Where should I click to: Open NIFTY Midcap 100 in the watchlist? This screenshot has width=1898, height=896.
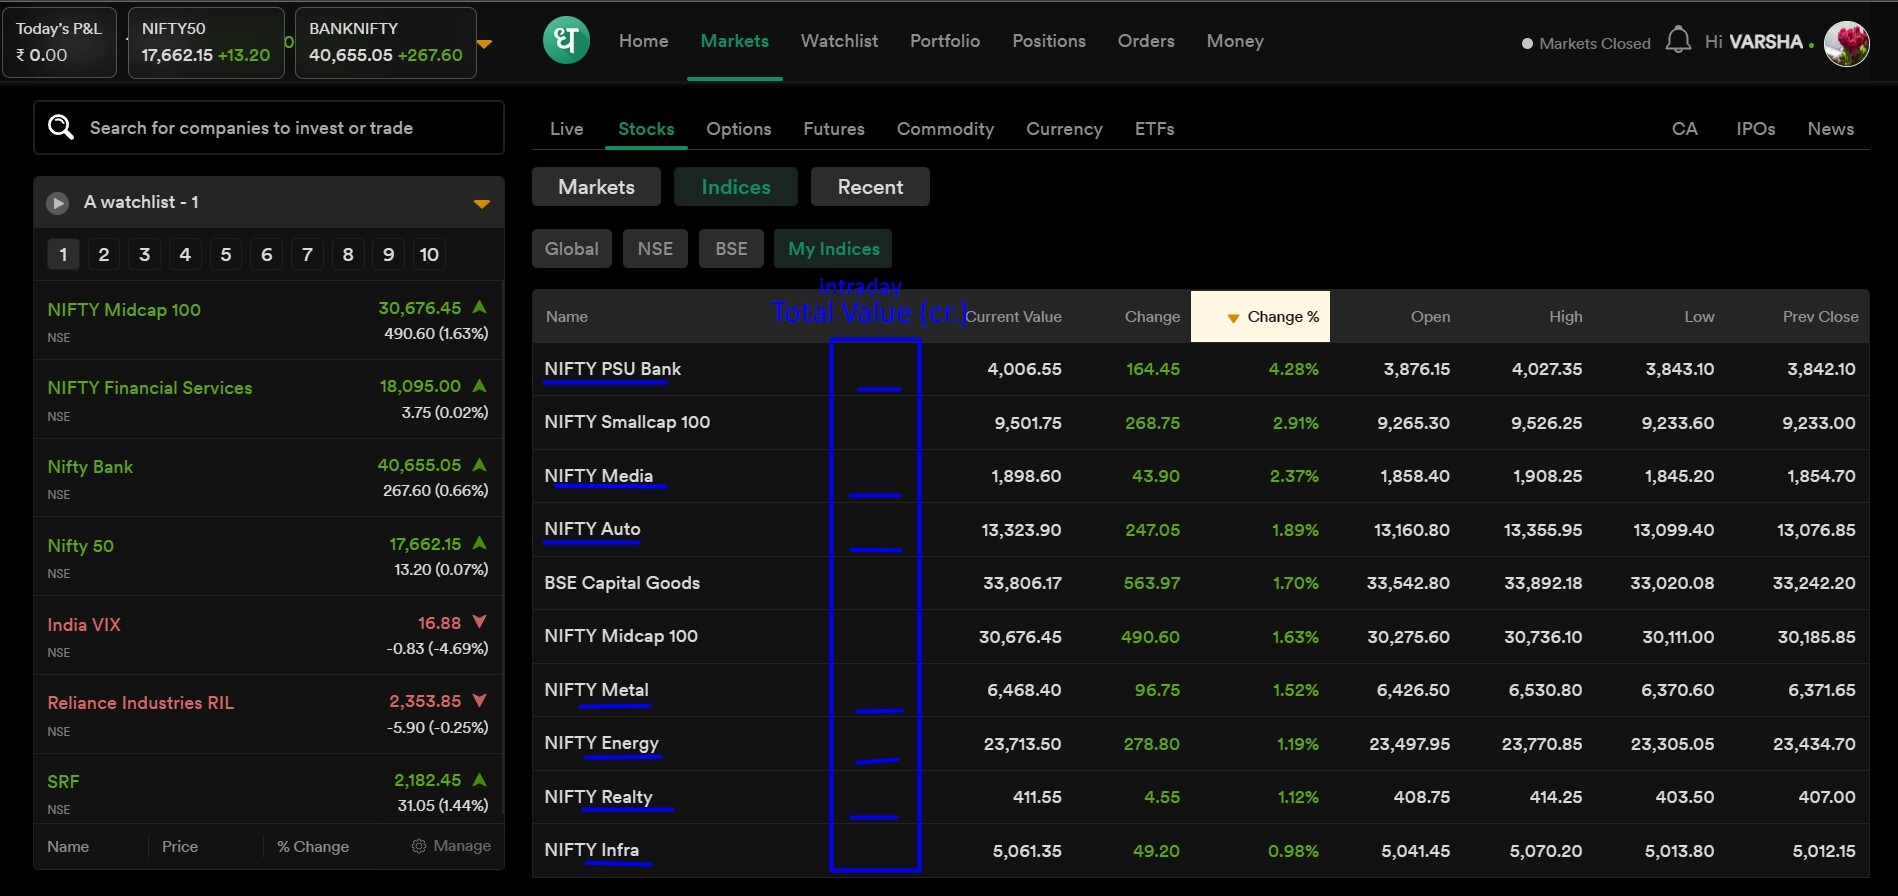[268, 321]
